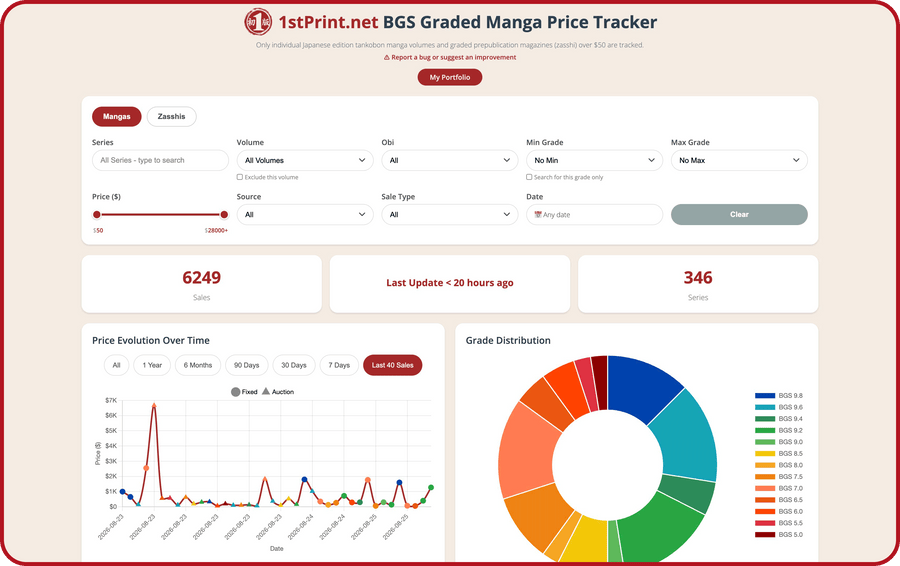Switch to the Zasshis tab
The width and height of the screenshot is (900, 566).
point(172,117)
